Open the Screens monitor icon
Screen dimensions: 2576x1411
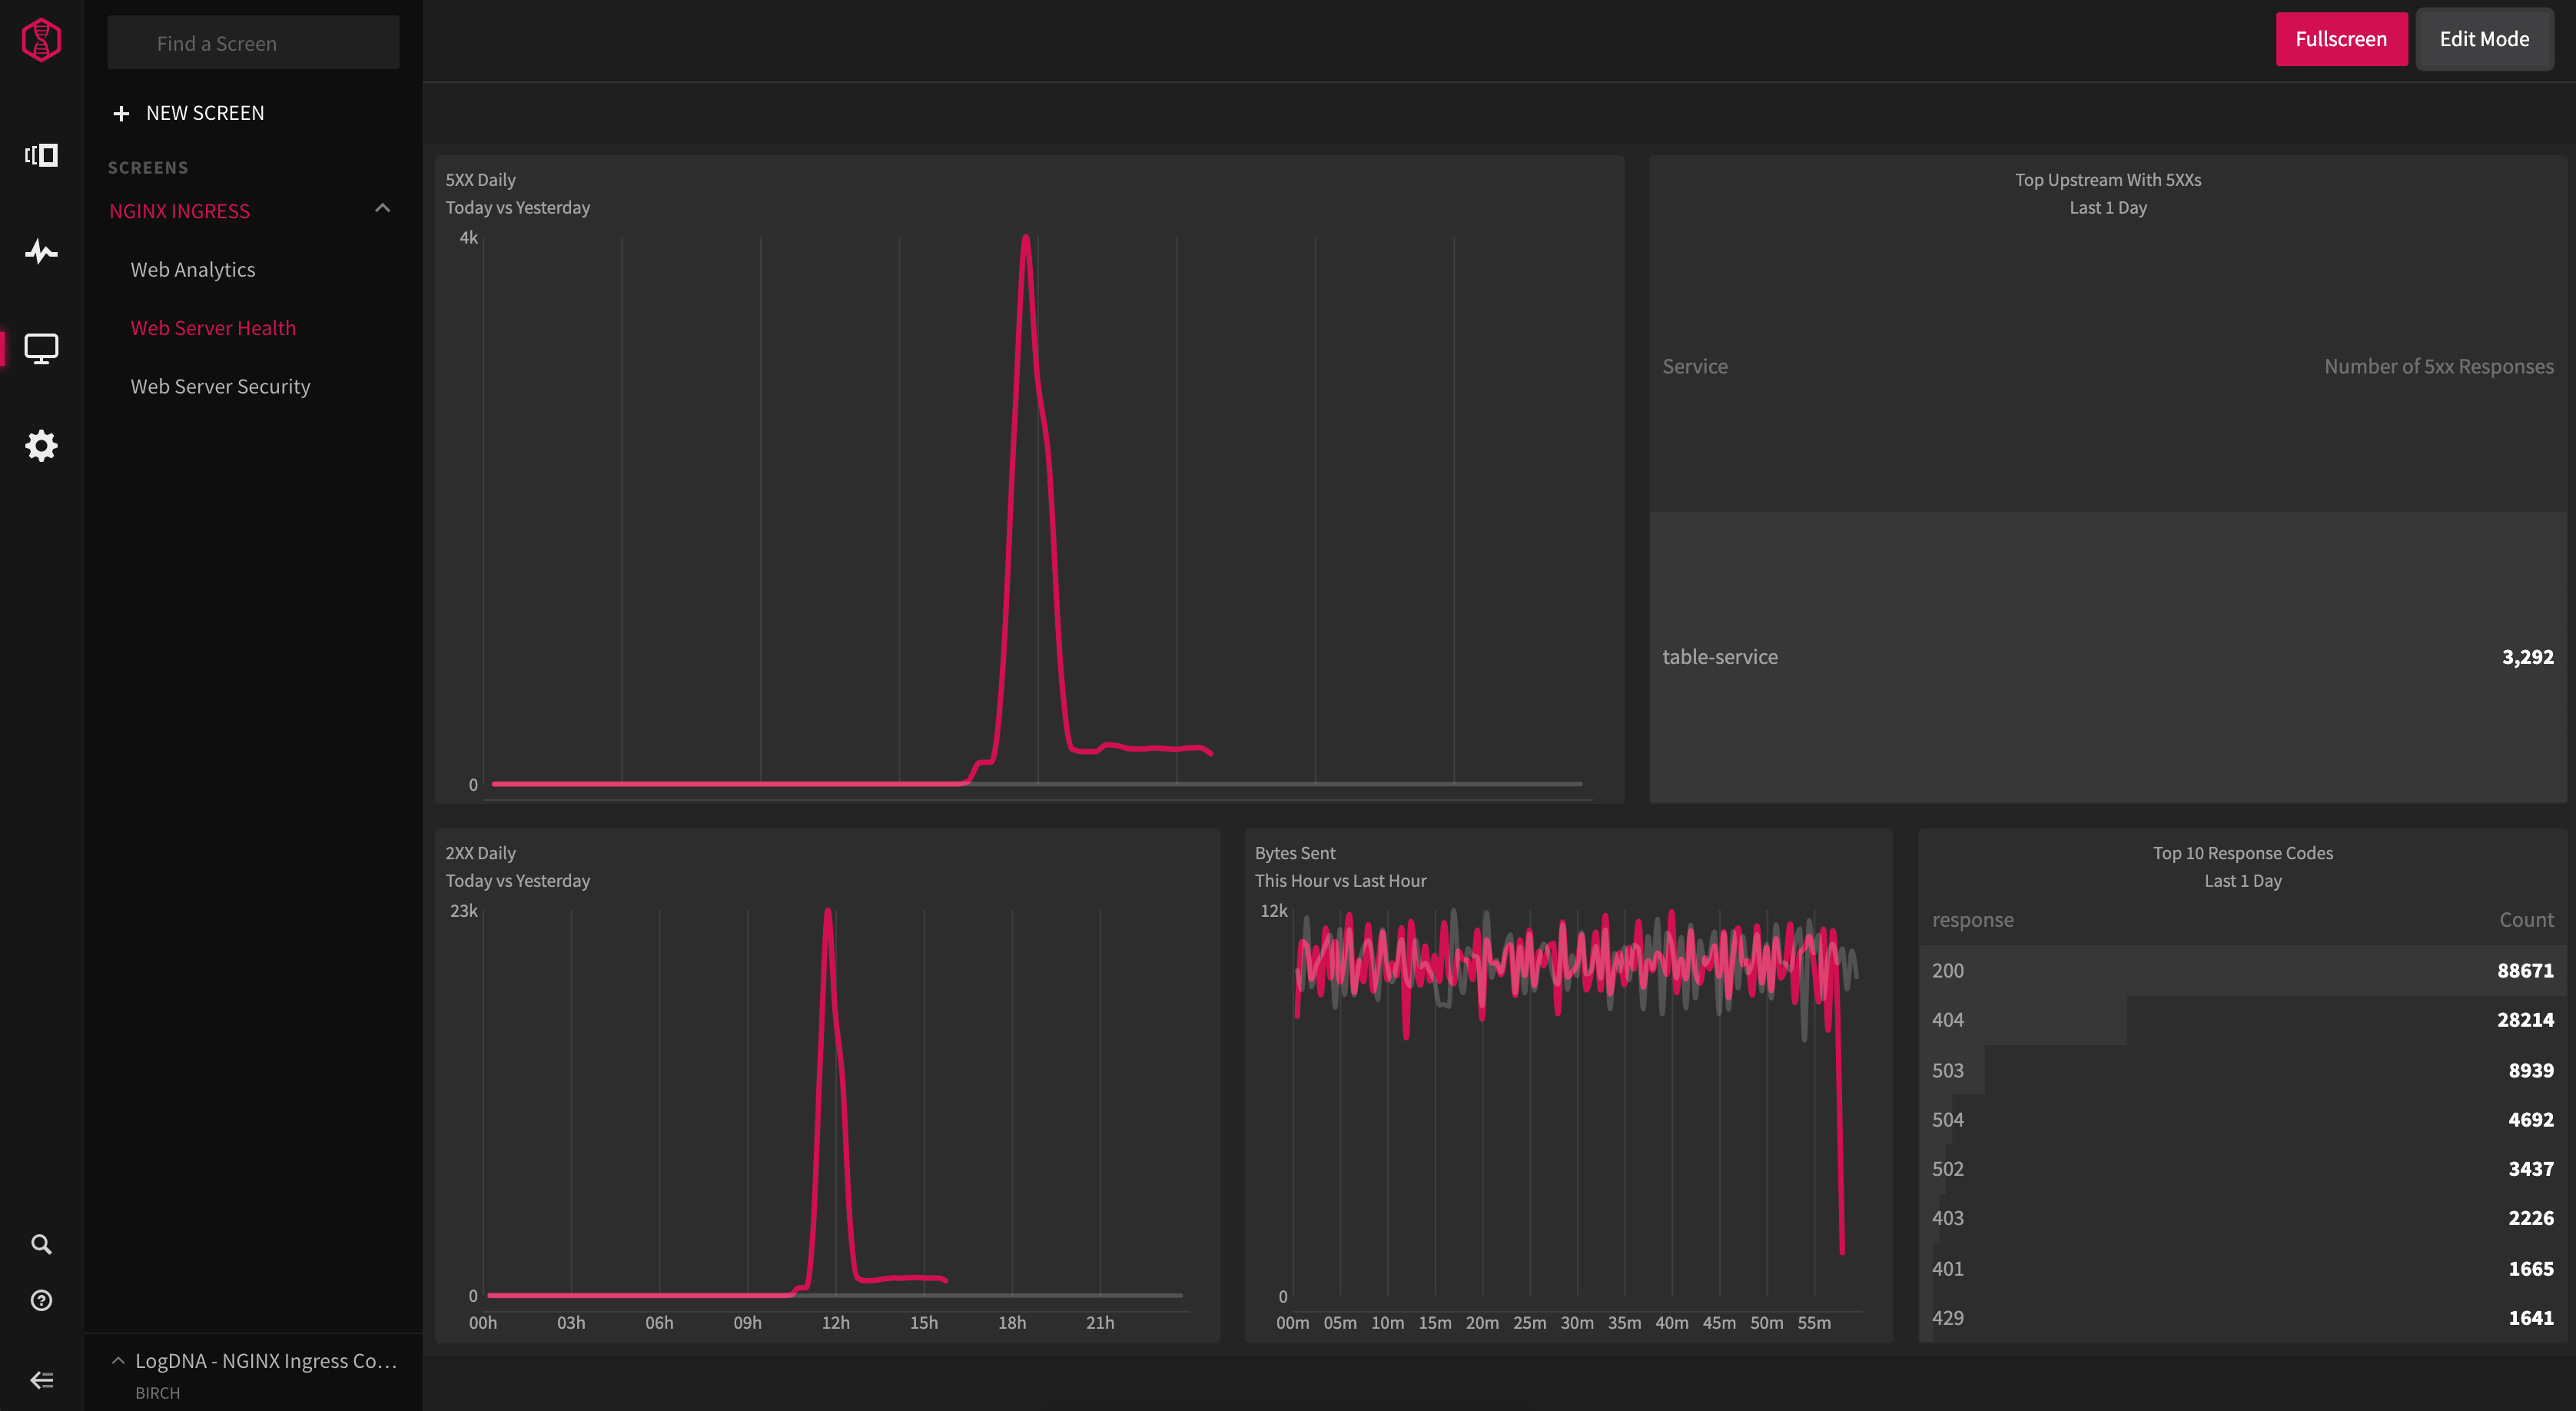[x=41, y=348]
